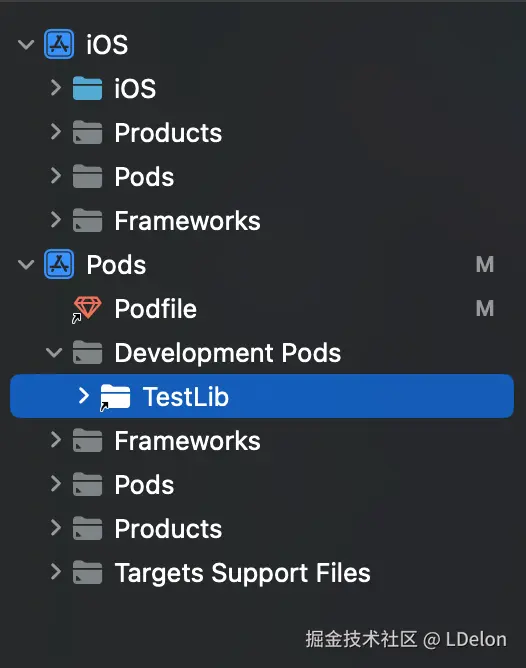The image size is (526, 668).
Task: Expand the TestLib folder
Action: pyautogui.click(x=83, y=396)
